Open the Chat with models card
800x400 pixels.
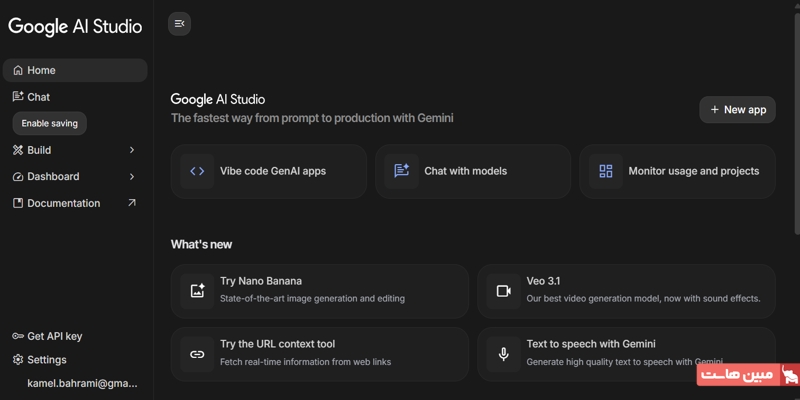click(473, 171)
